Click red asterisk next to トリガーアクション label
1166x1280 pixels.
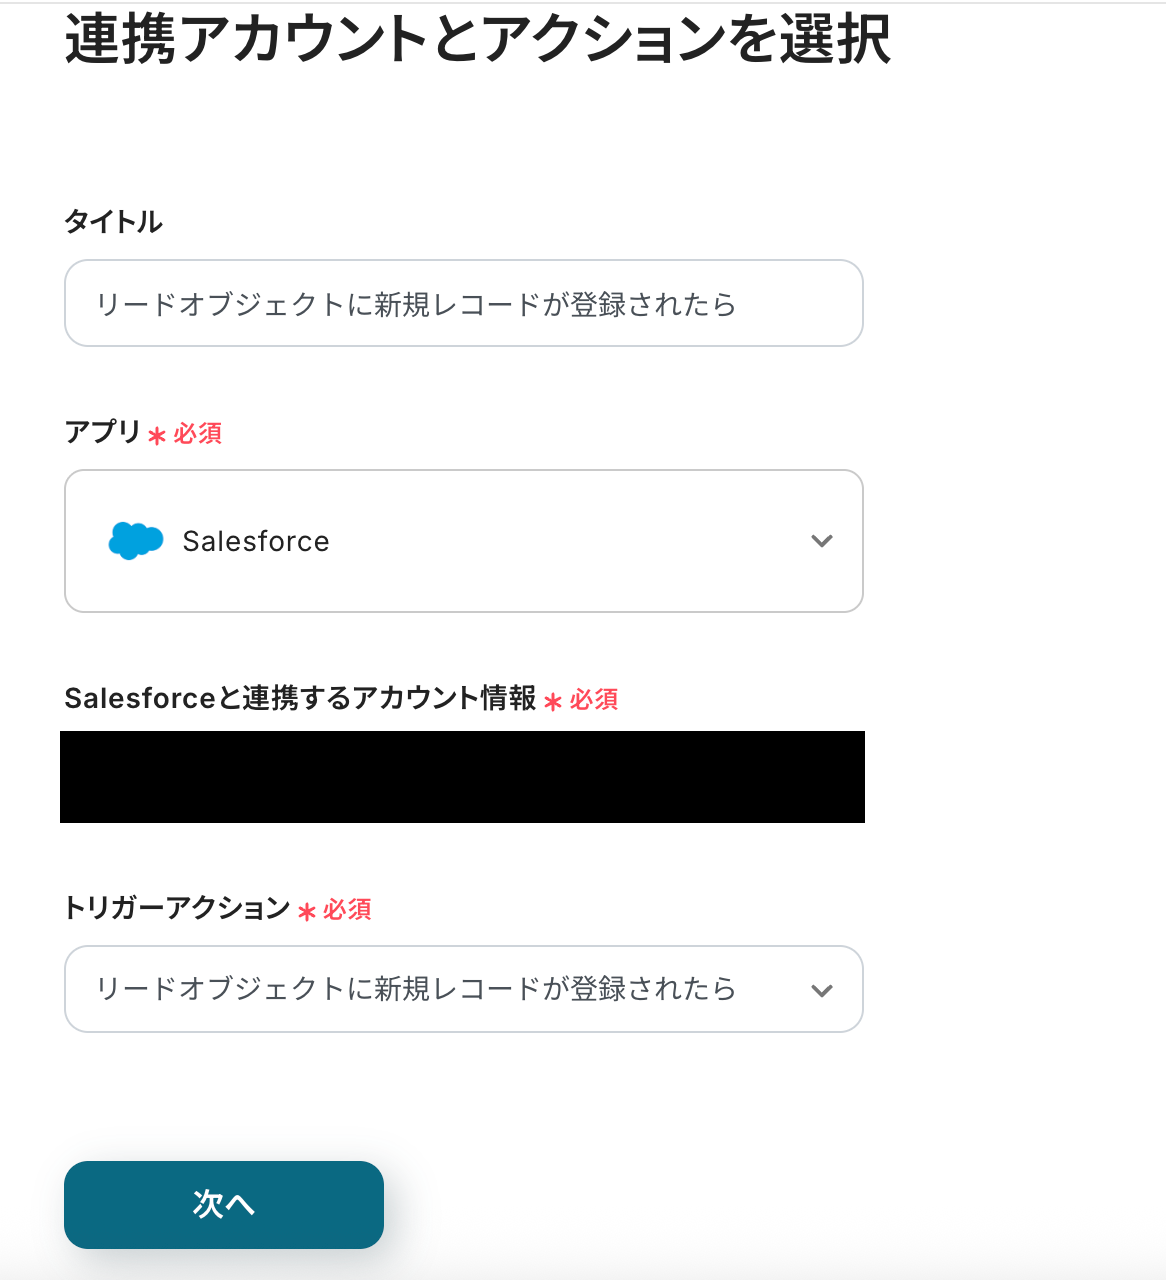click(307, 912)
